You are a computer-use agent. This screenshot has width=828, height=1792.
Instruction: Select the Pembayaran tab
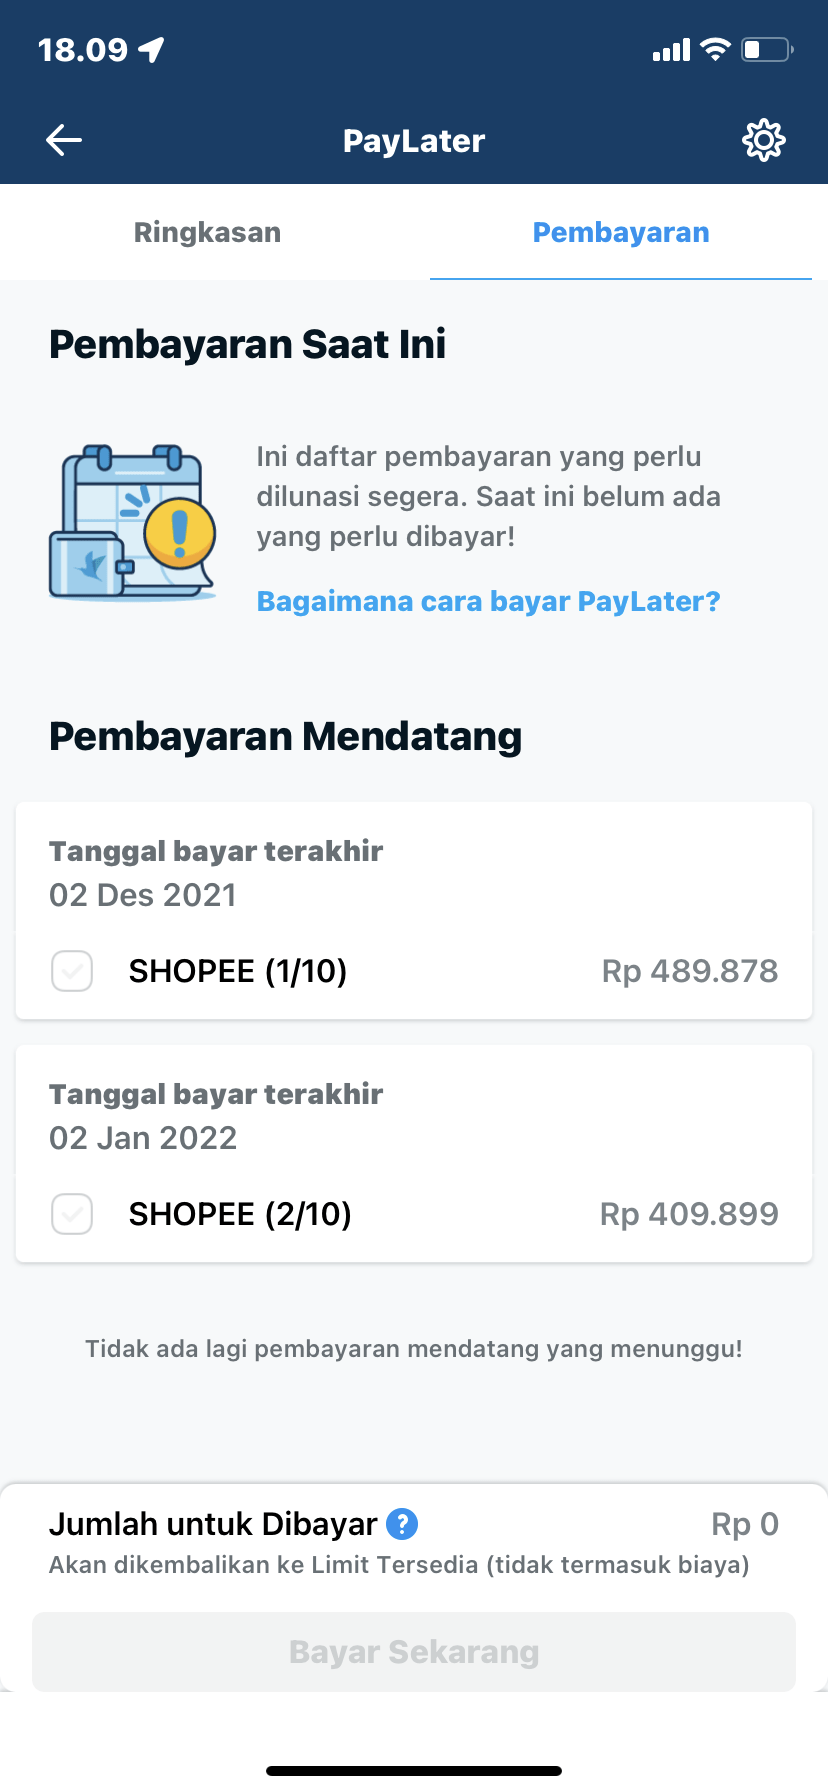tap(620, 232)
